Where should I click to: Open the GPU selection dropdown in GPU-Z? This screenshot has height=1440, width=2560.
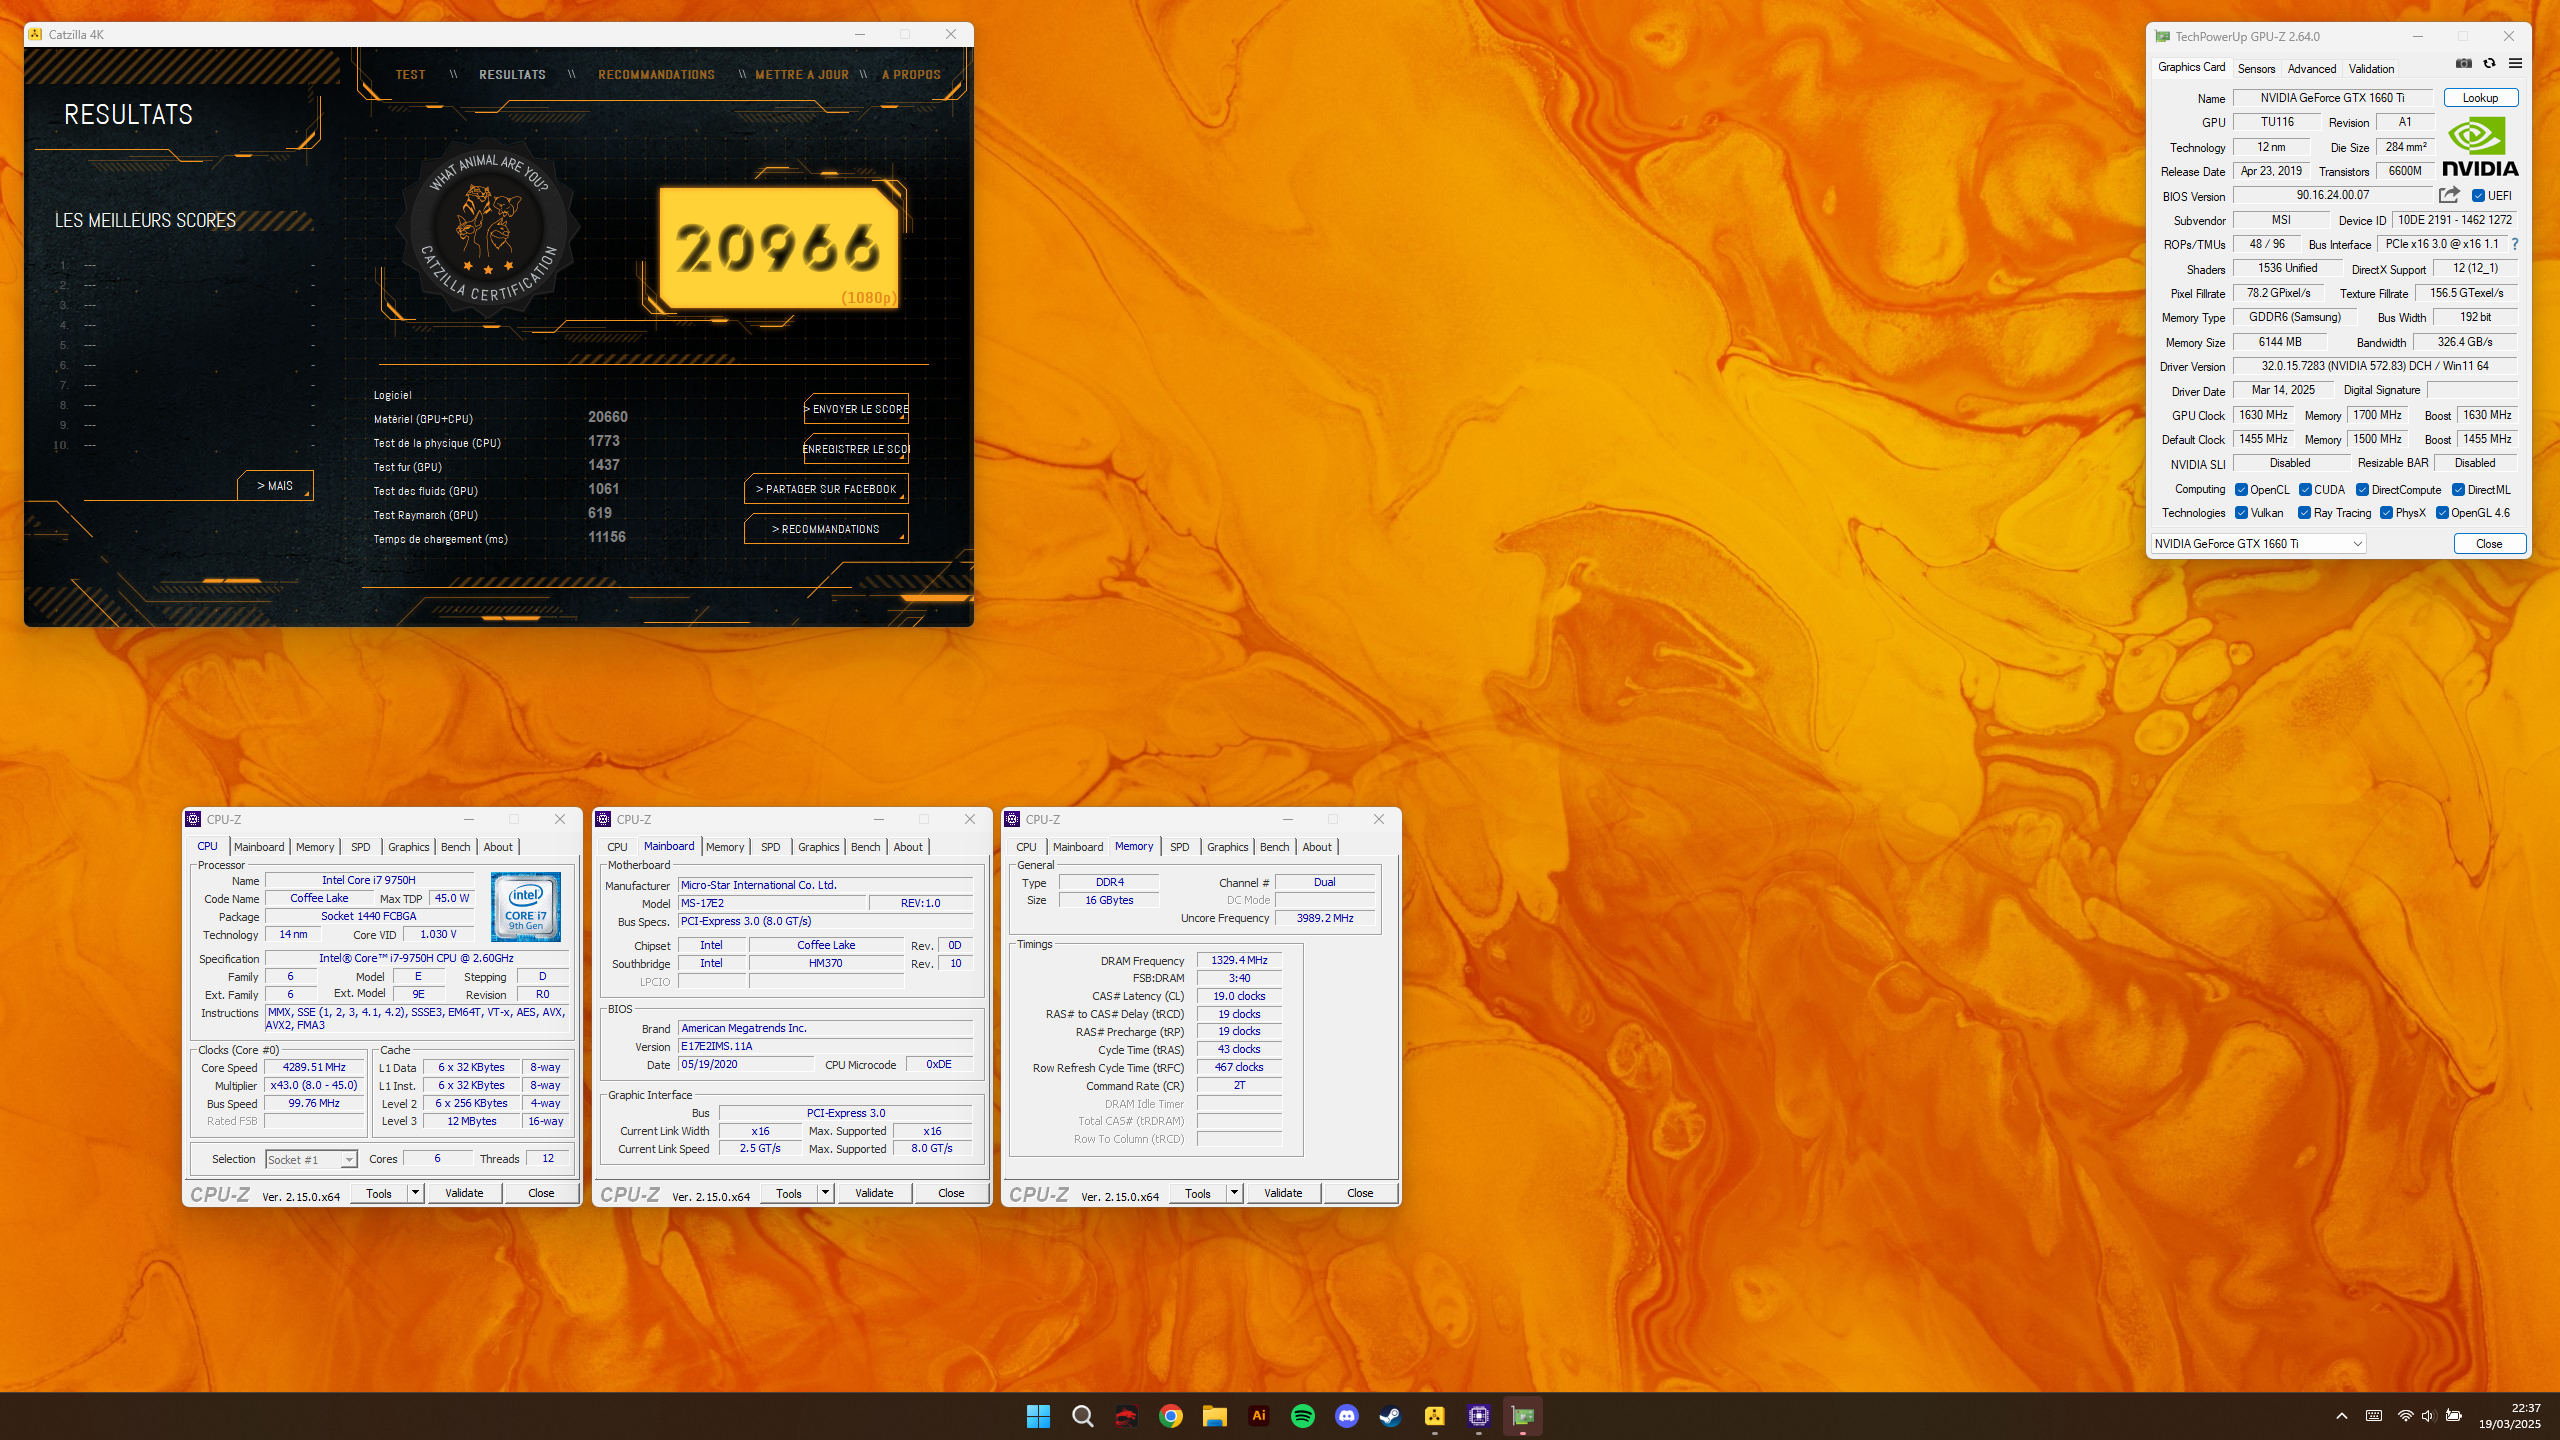[2258, 544]
